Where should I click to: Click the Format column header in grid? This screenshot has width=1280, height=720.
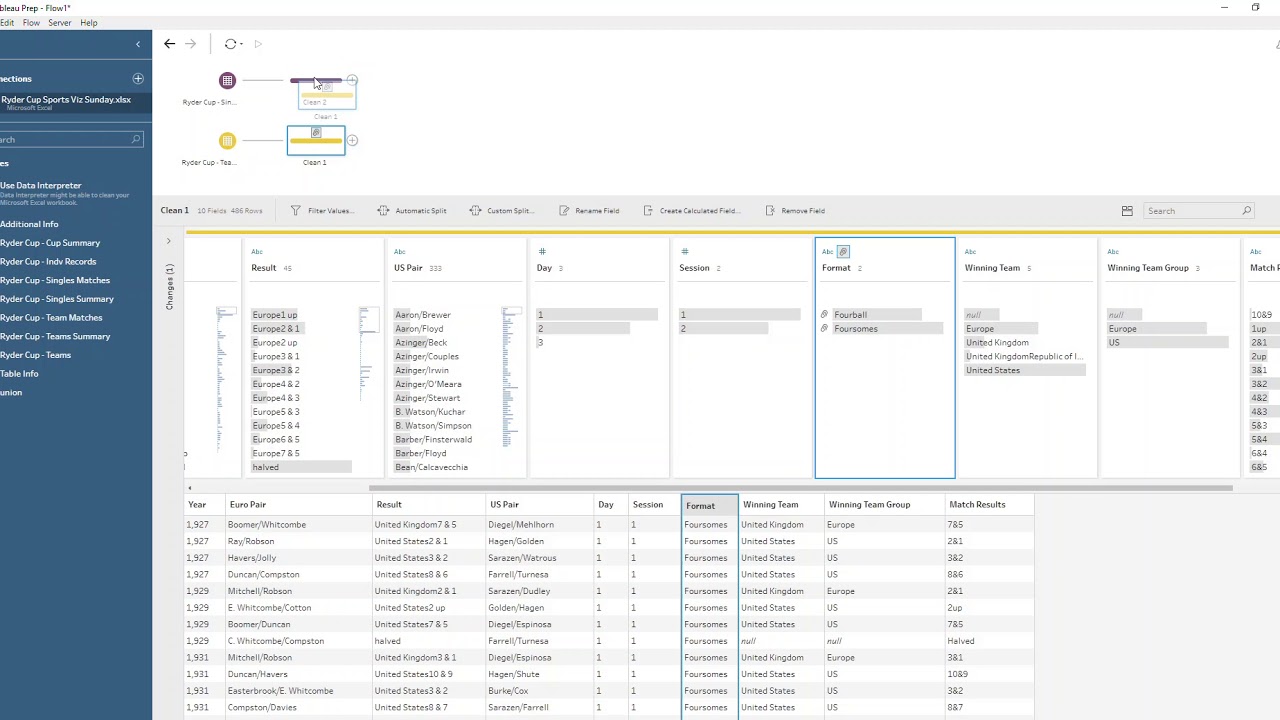710,505
